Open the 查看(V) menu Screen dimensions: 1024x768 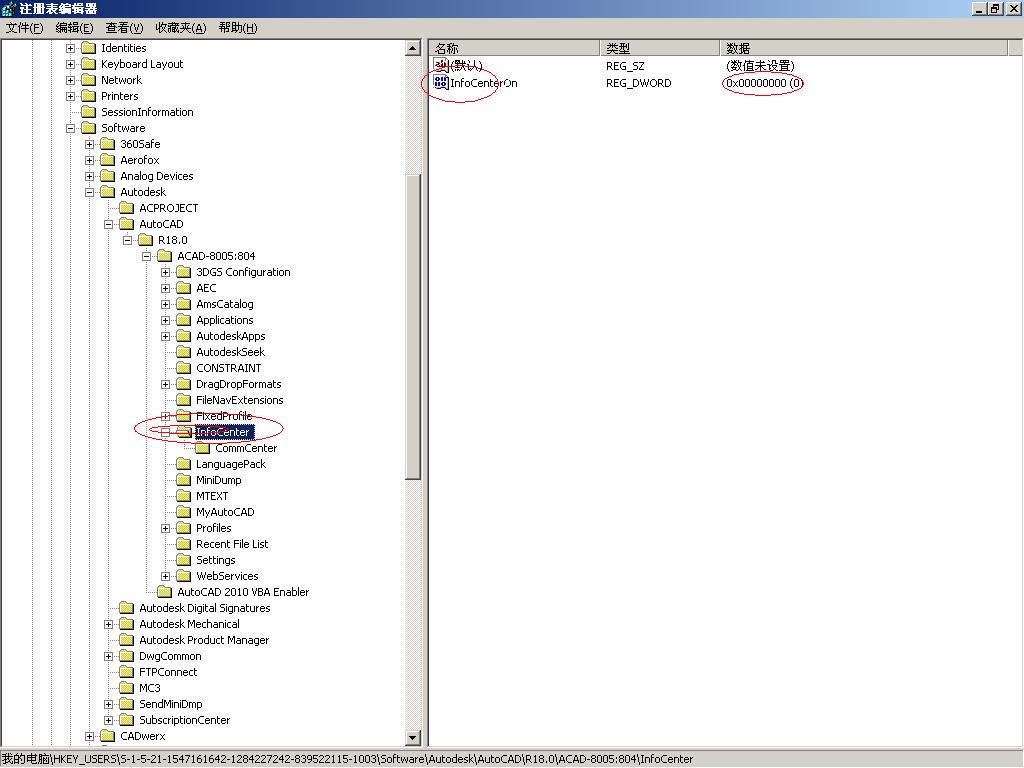pyautogui.click(x=124, y=27)
